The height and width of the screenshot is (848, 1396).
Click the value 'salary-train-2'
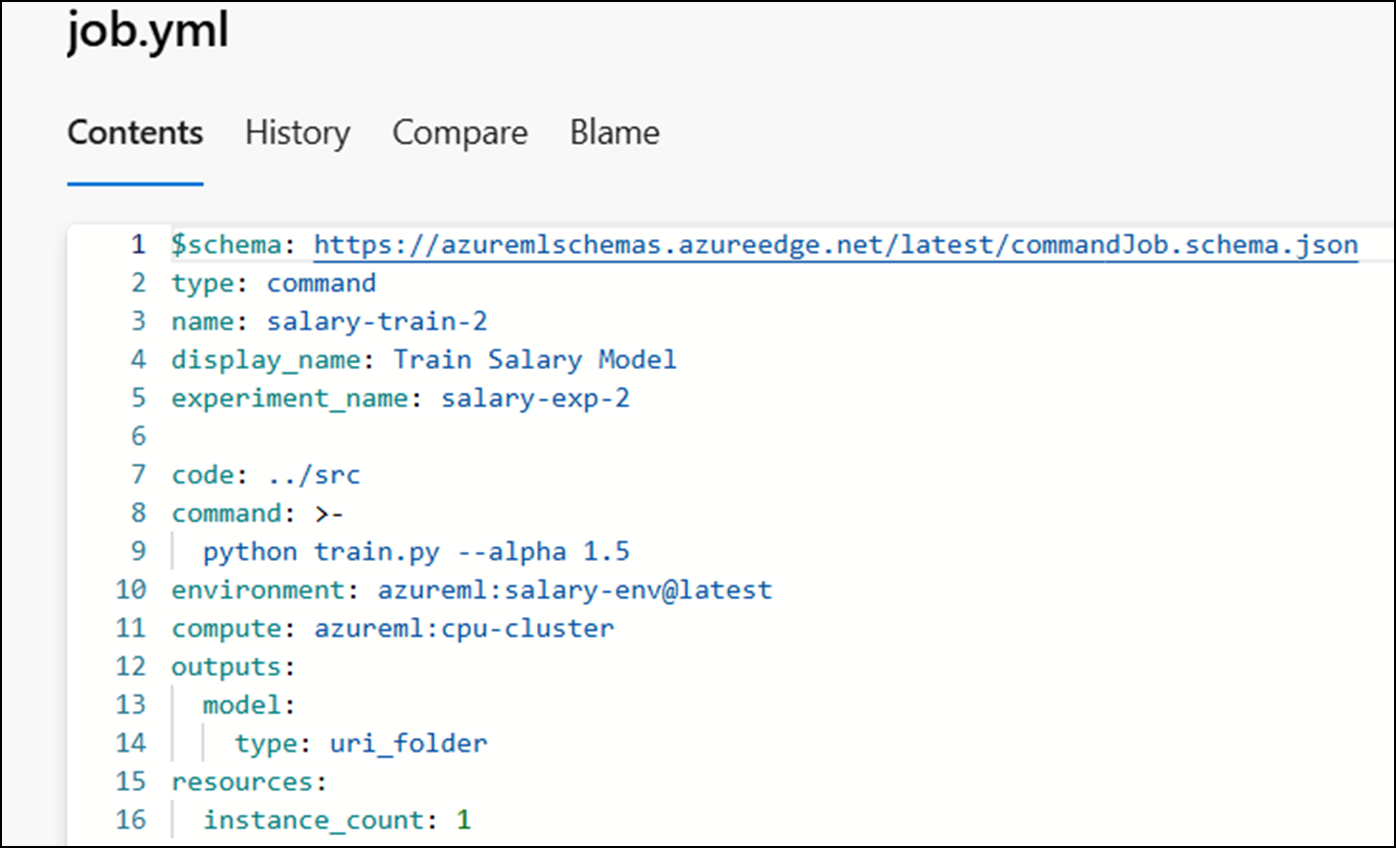(x=377, y=321)
